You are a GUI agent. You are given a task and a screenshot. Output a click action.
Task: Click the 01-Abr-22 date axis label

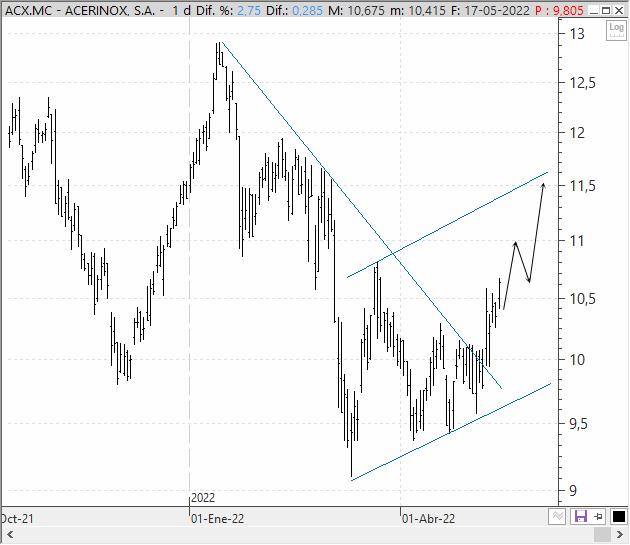428,519
